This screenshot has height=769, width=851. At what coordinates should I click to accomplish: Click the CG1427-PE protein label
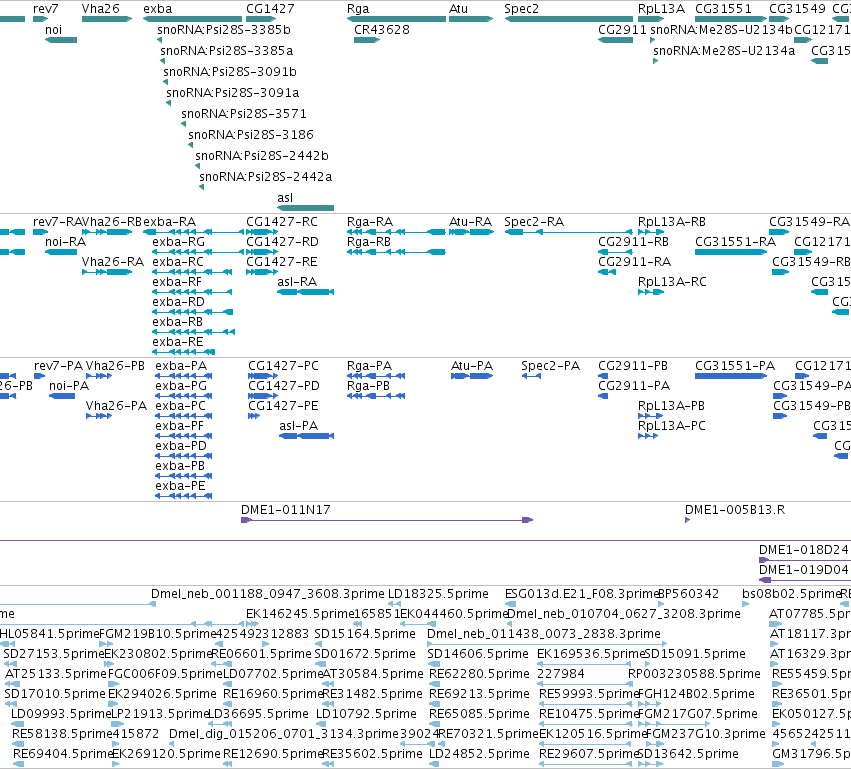(283, 406)
